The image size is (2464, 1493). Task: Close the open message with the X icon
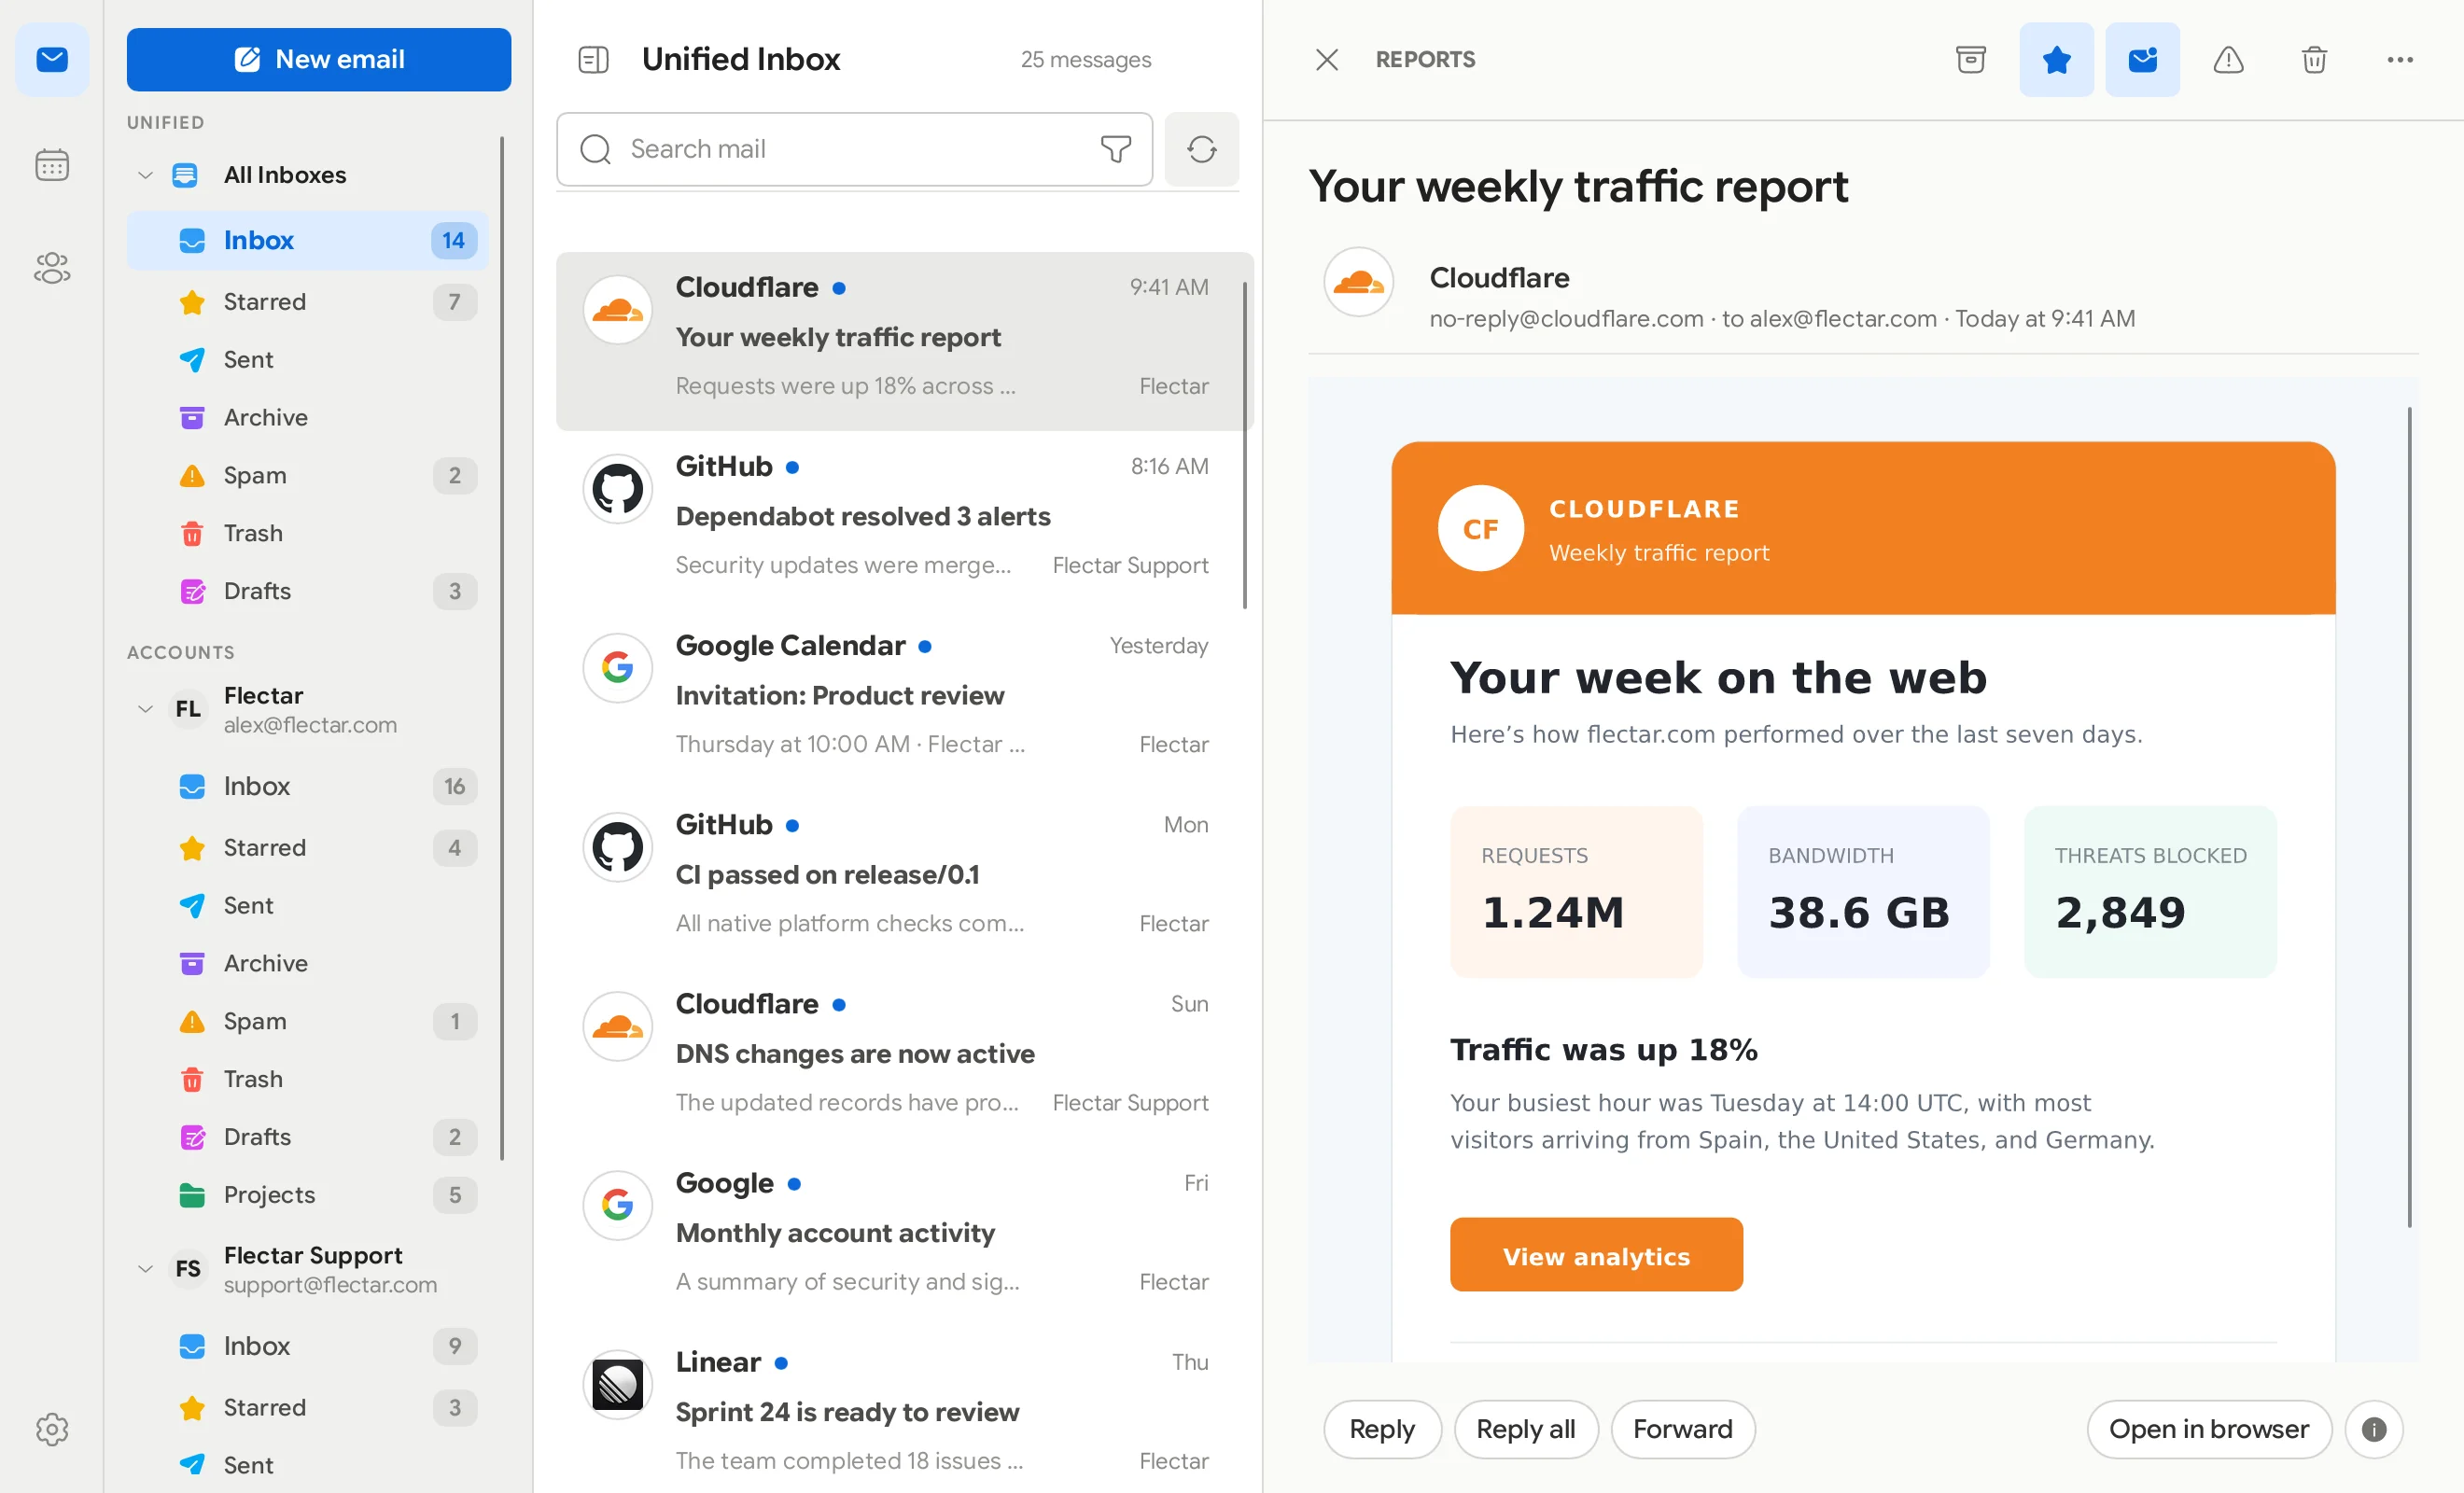(1326, 60)
